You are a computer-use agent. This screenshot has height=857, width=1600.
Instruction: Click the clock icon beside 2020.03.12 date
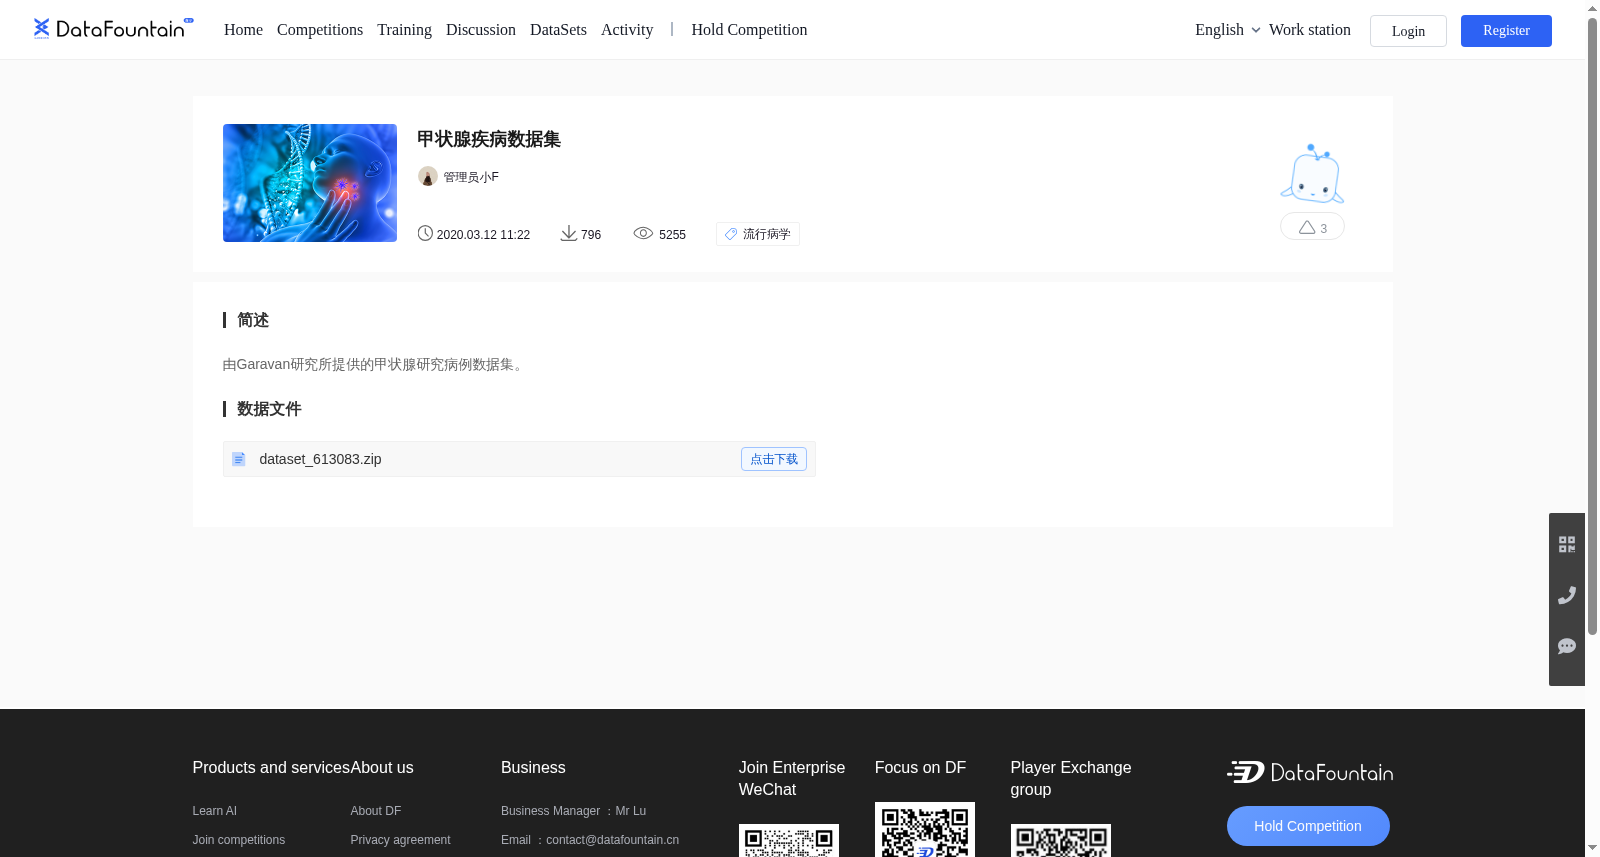coord(425,233)
